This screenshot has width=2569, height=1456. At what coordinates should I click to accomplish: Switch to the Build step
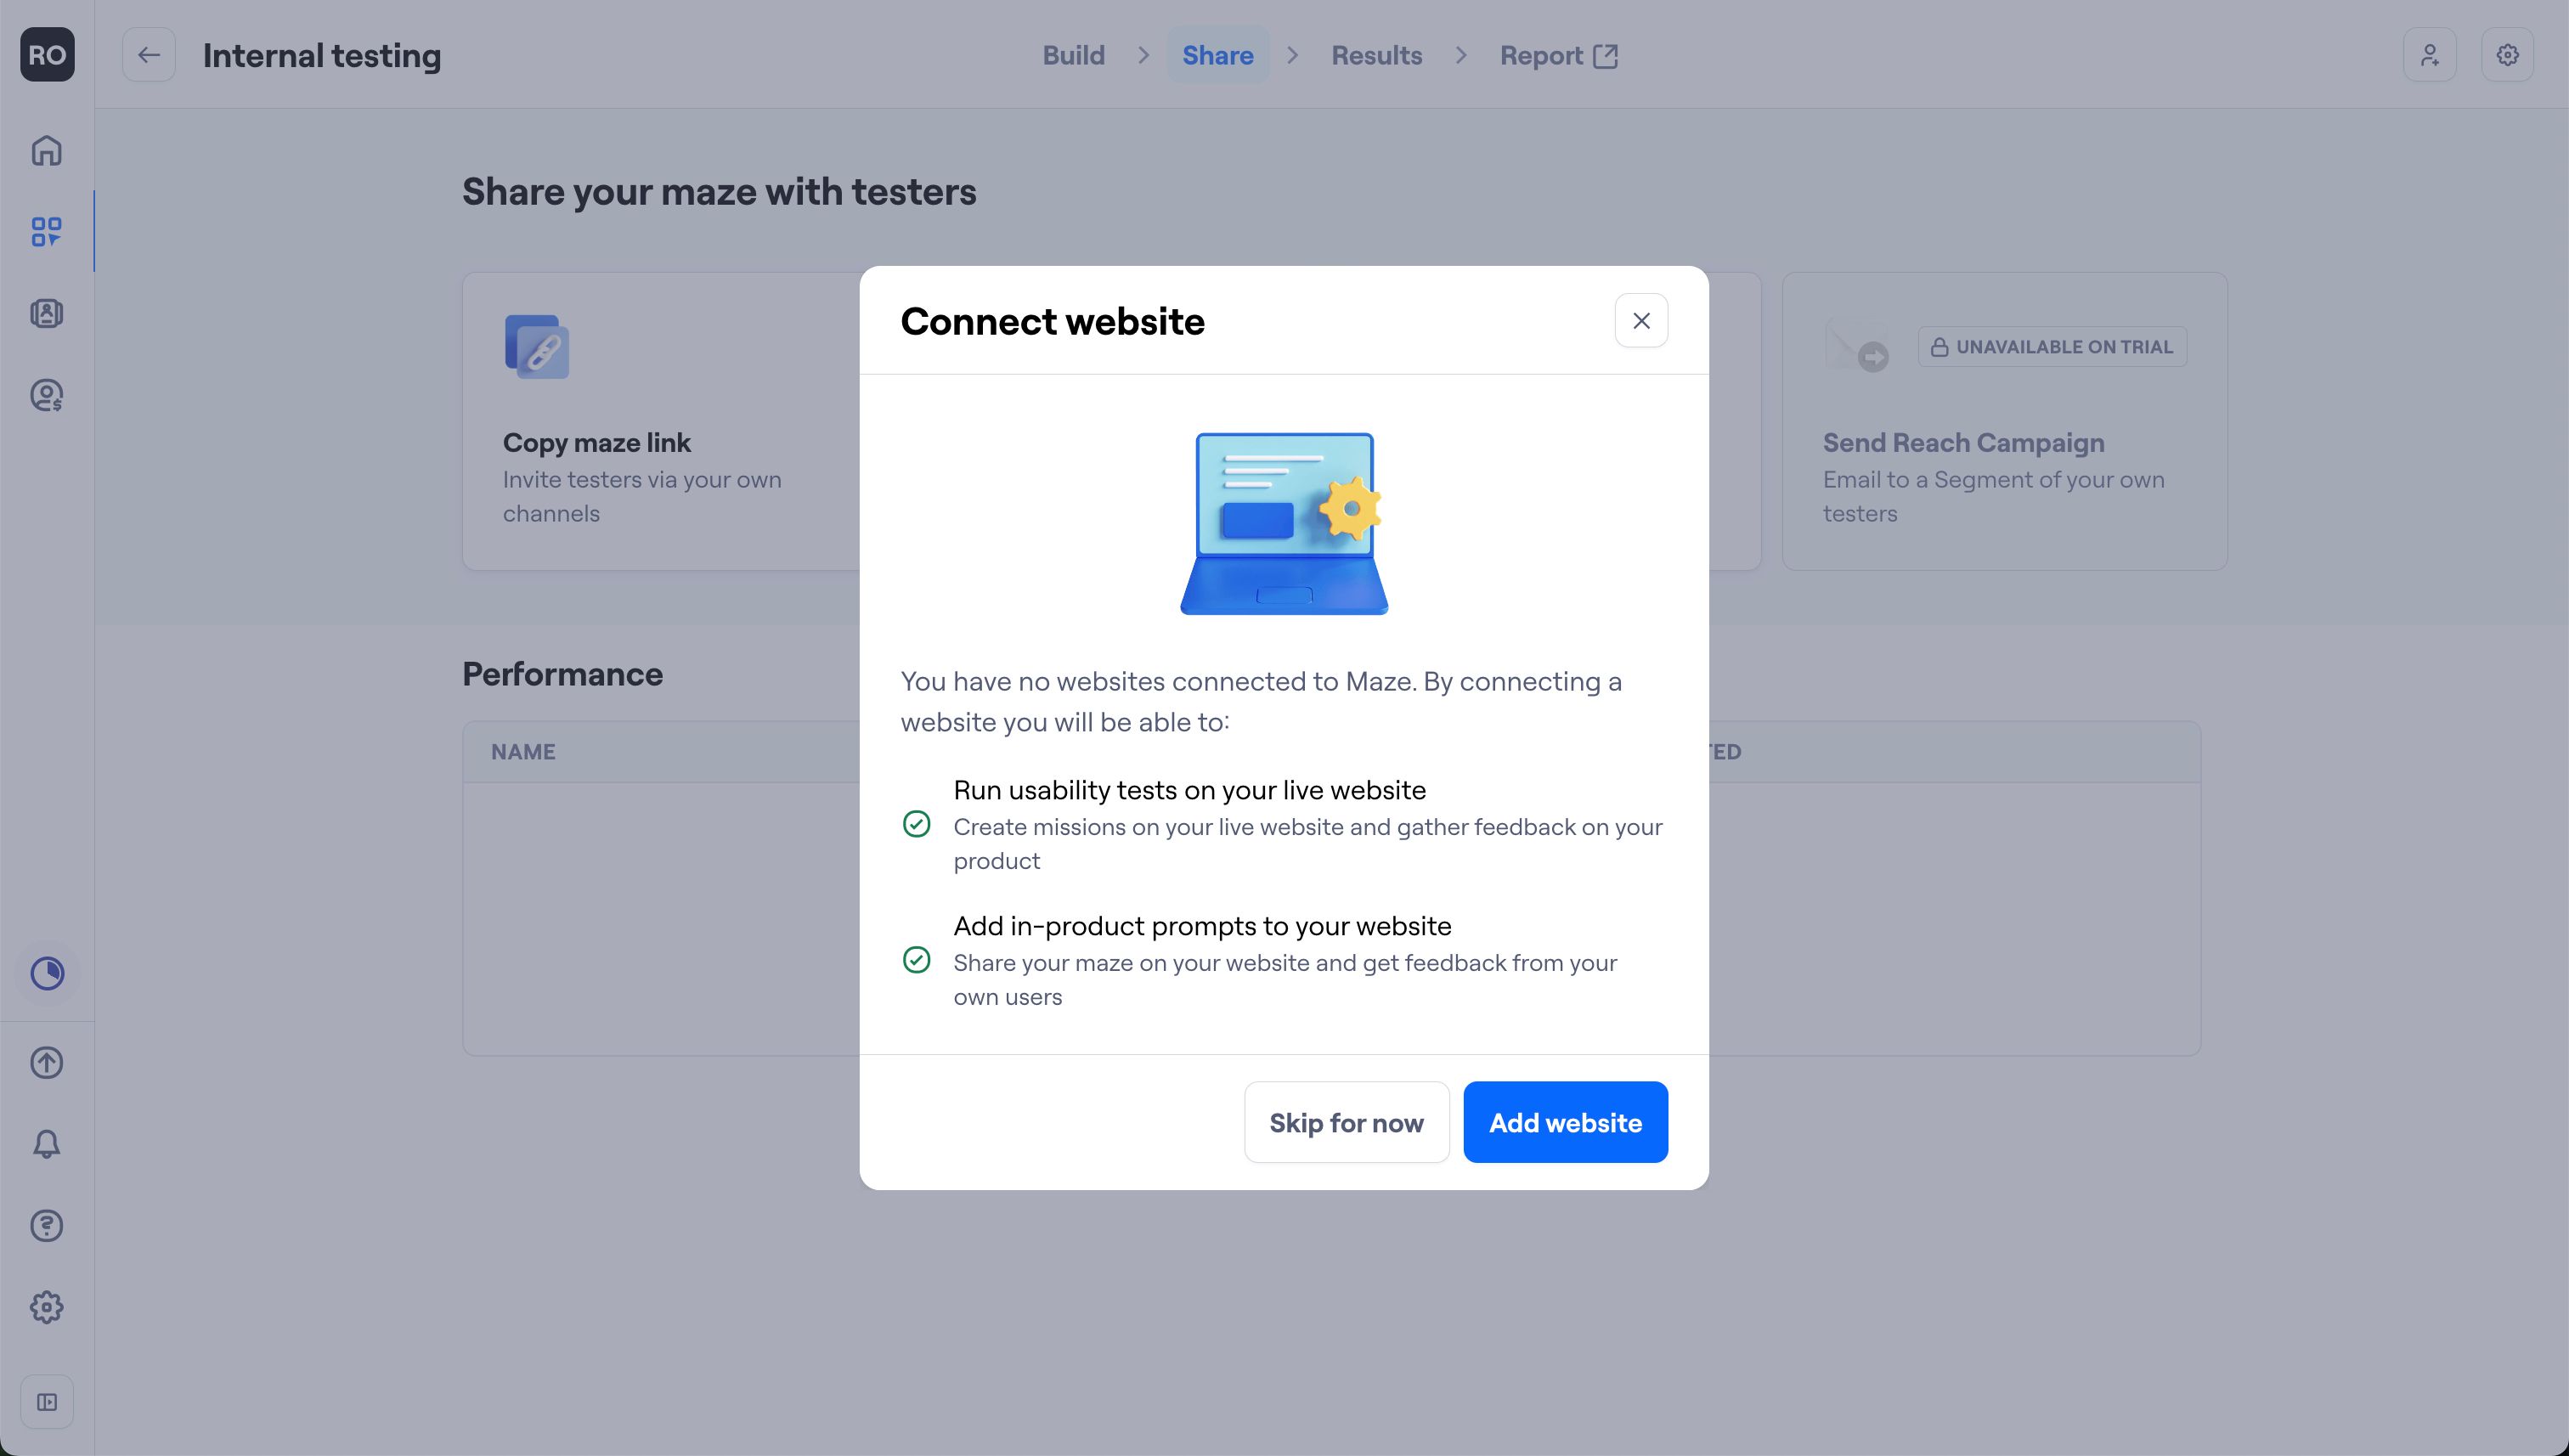(x=1073, y=55)
